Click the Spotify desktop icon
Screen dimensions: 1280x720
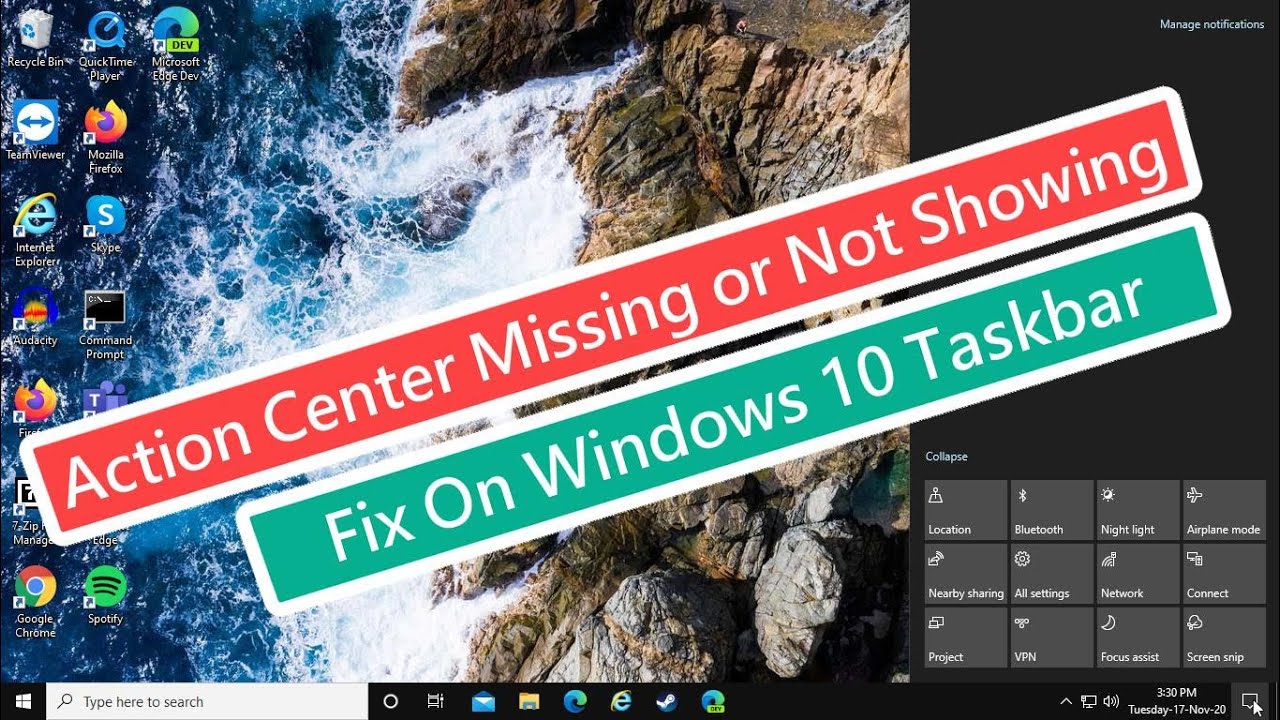(x=105, y=596)
